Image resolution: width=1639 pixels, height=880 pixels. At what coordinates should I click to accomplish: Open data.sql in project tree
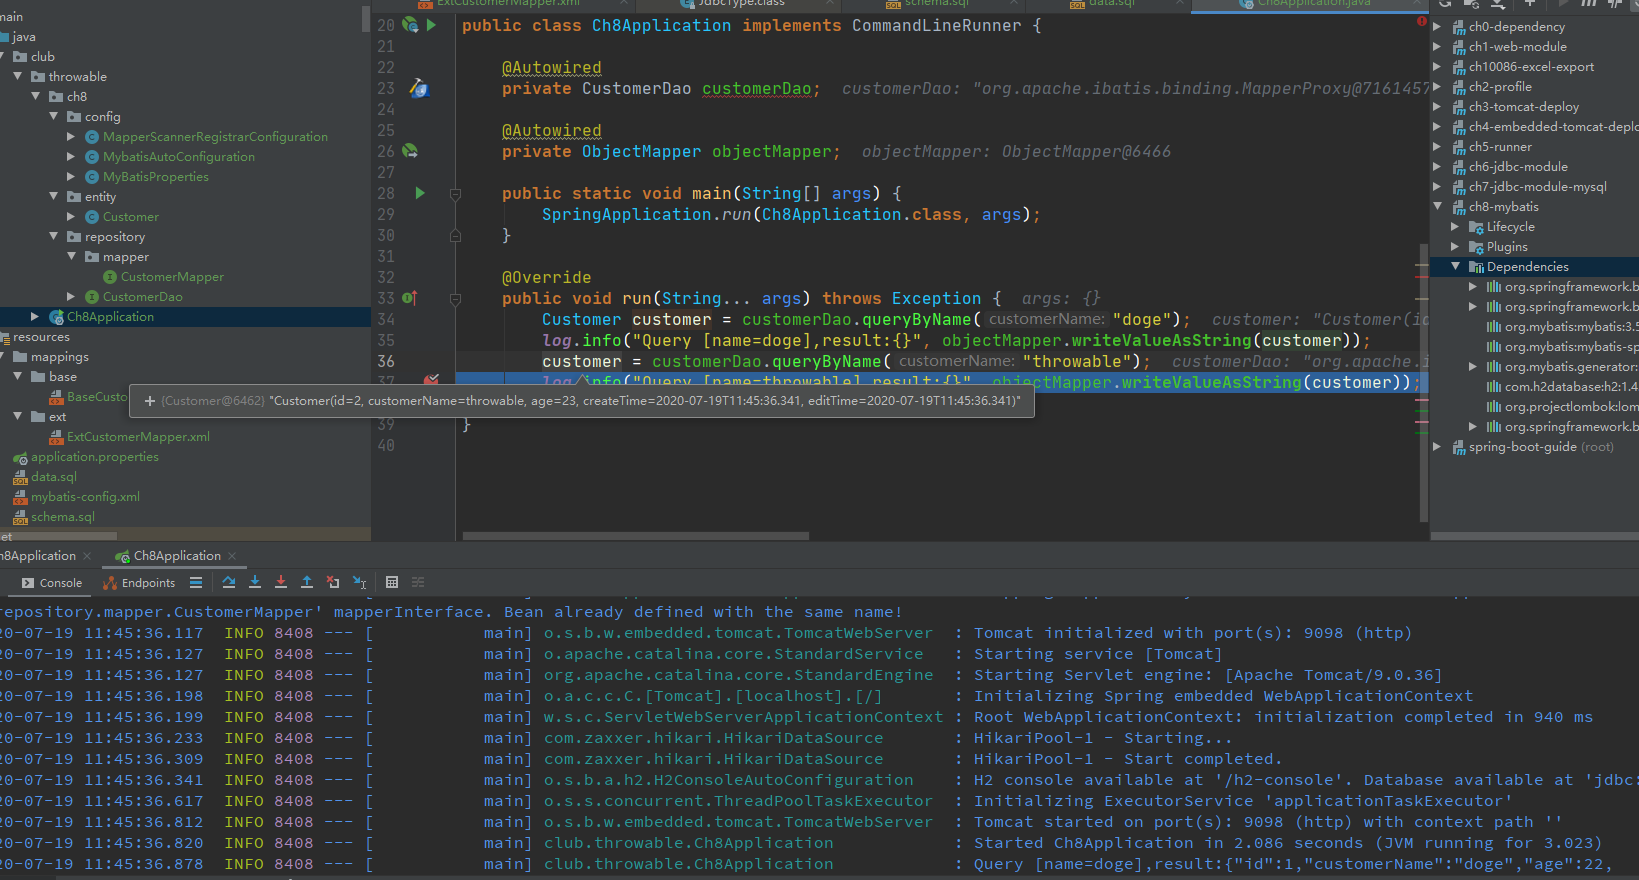pyautogui.click(x=54, y=477)
